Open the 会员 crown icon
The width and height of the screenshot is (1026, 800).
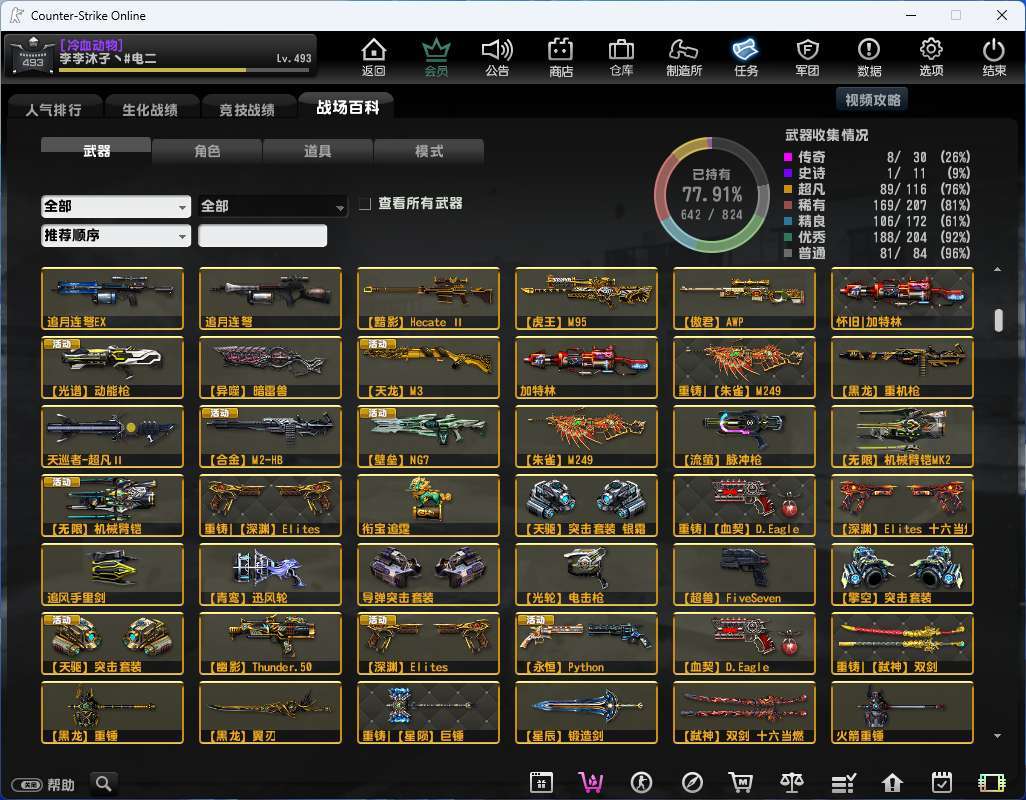click(x=436, y=57)
